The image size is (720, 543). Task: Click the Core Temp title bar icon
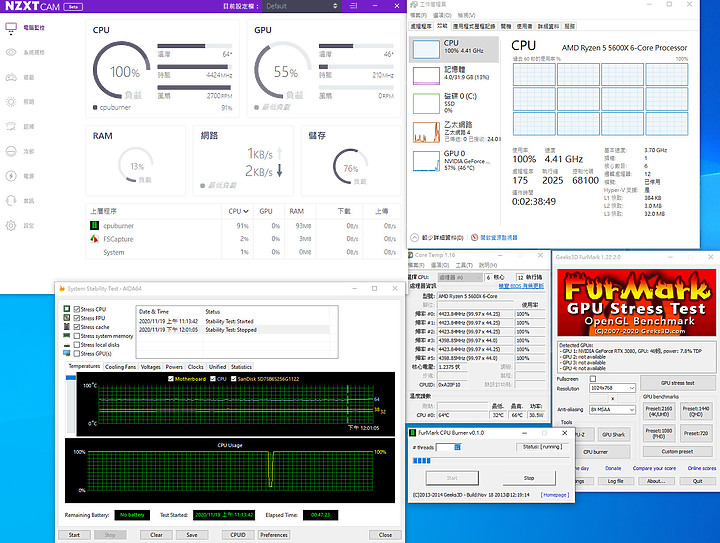(411, 255)
